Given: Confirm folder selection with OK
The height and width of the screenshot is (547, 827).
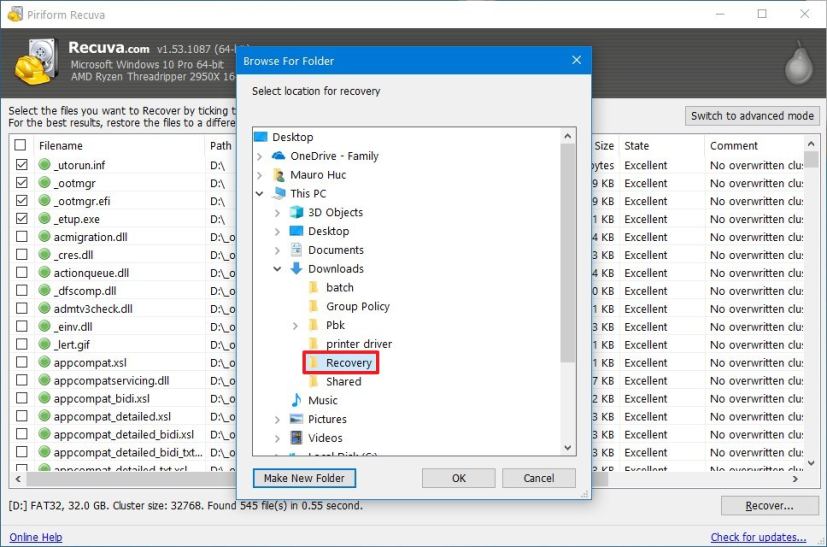Looking at the screenshot, I should pyautogui.click(x=458, y=478).
